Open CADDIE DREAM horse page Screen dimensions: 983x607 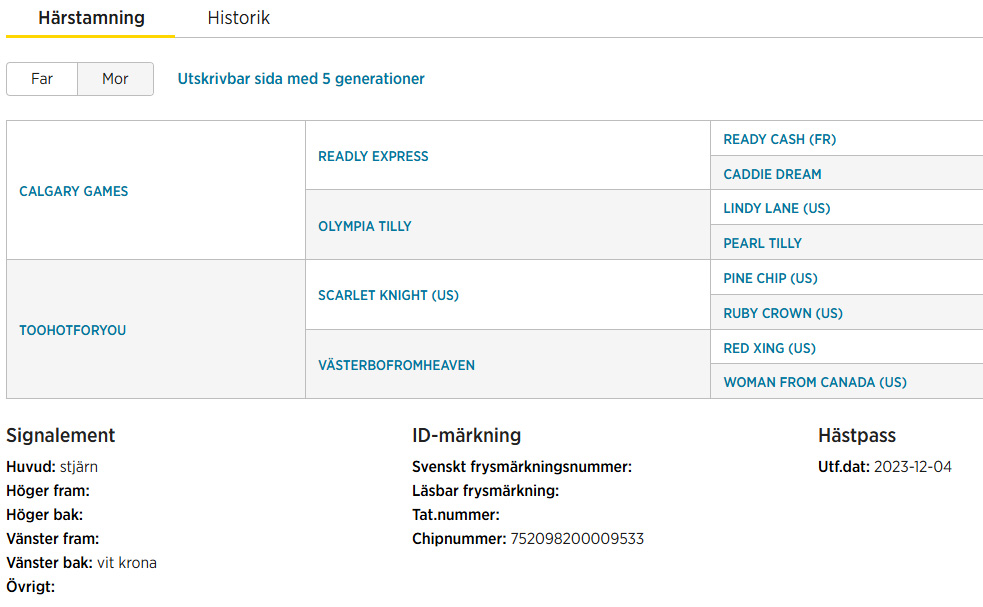[772, 174]
